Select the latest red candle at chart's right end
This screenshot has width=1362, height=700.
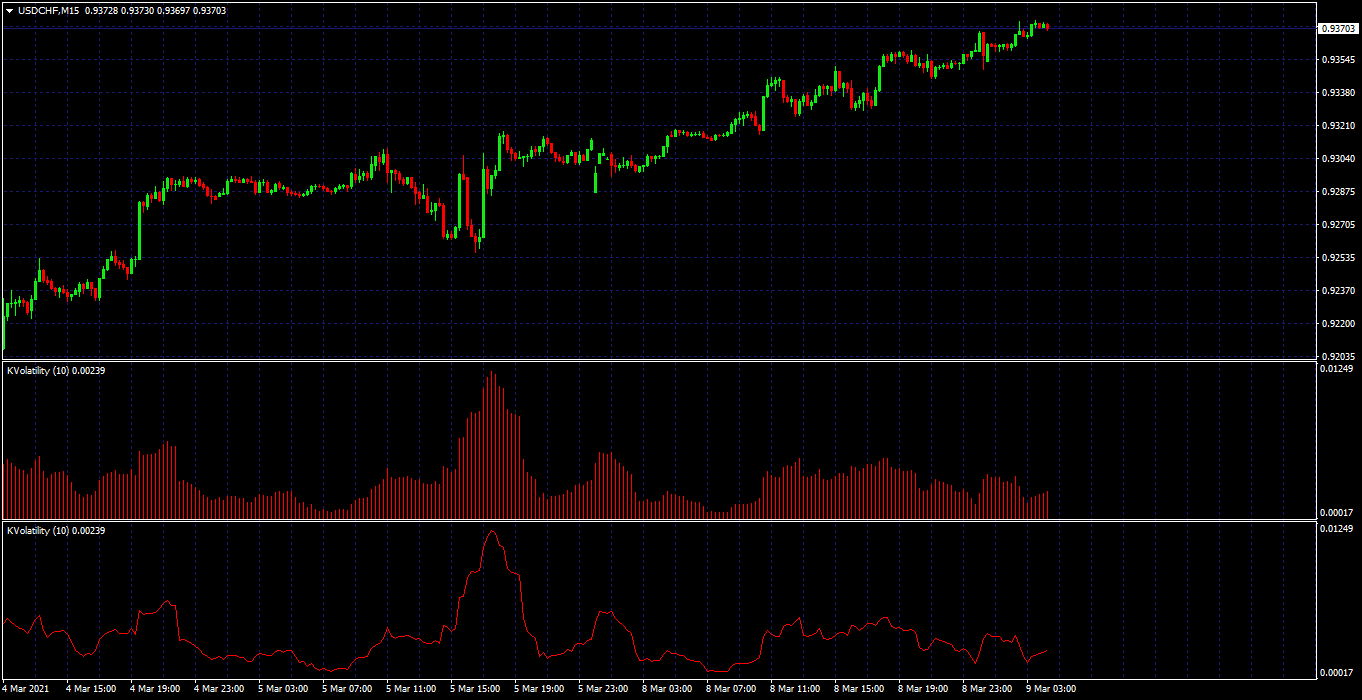[1047, 26]
